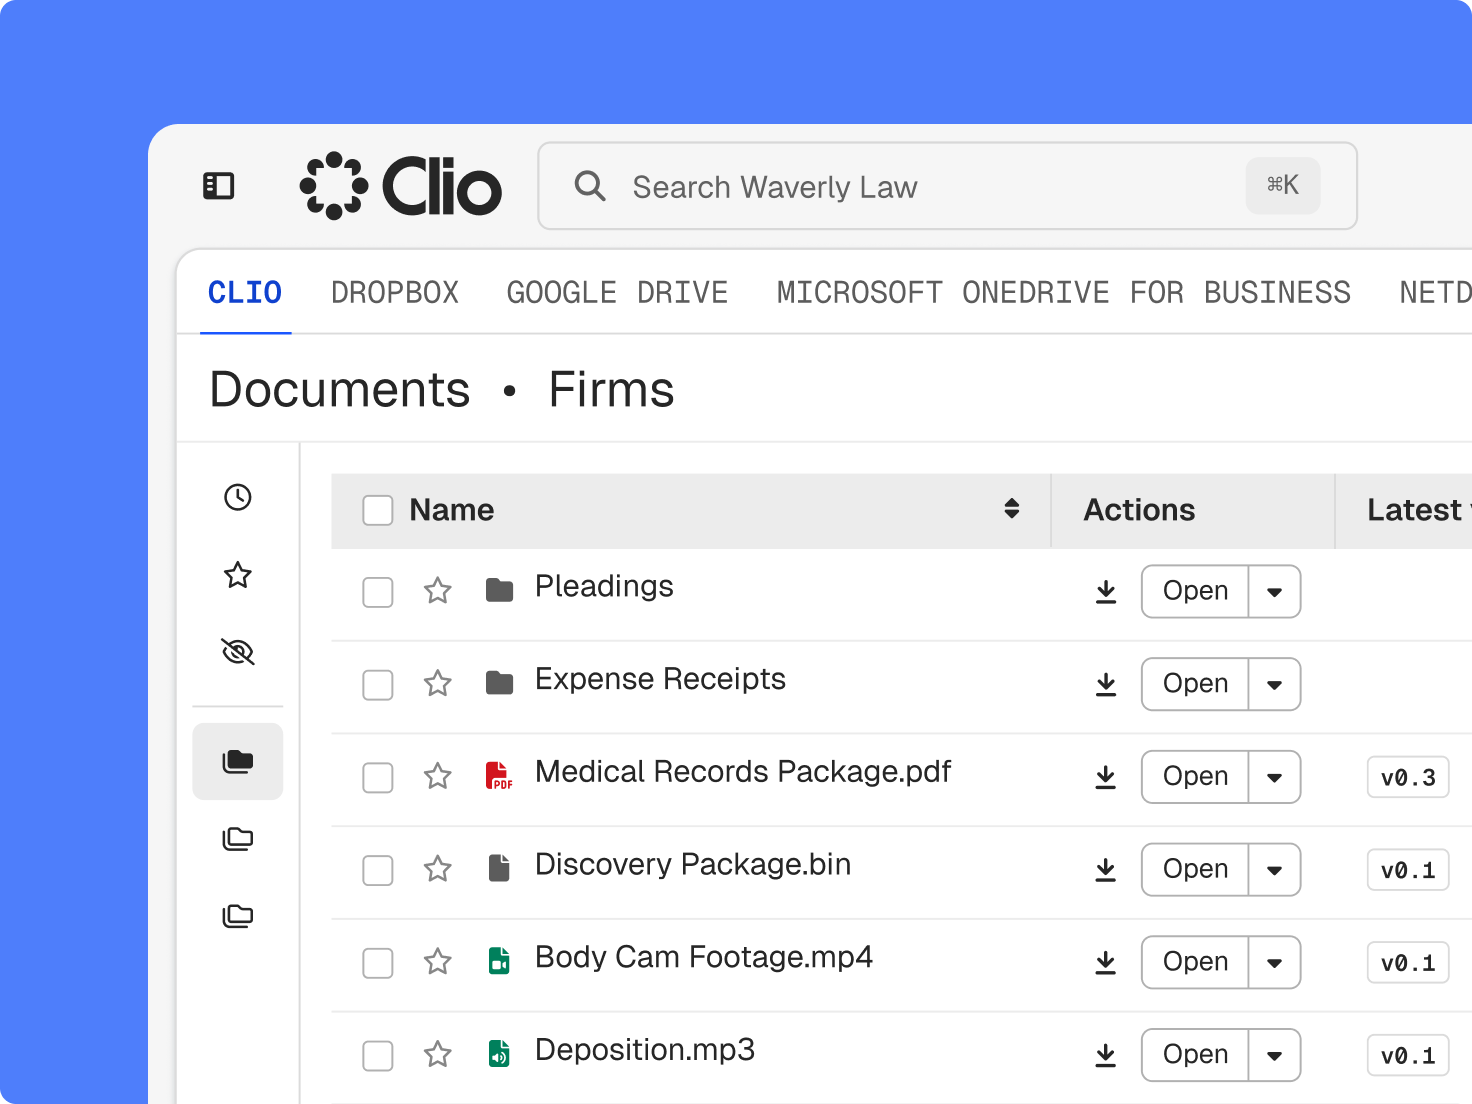This screenshot has height=1104, width=1472.
Task: Download the Pleadings folder
Action: point(1106,592)
